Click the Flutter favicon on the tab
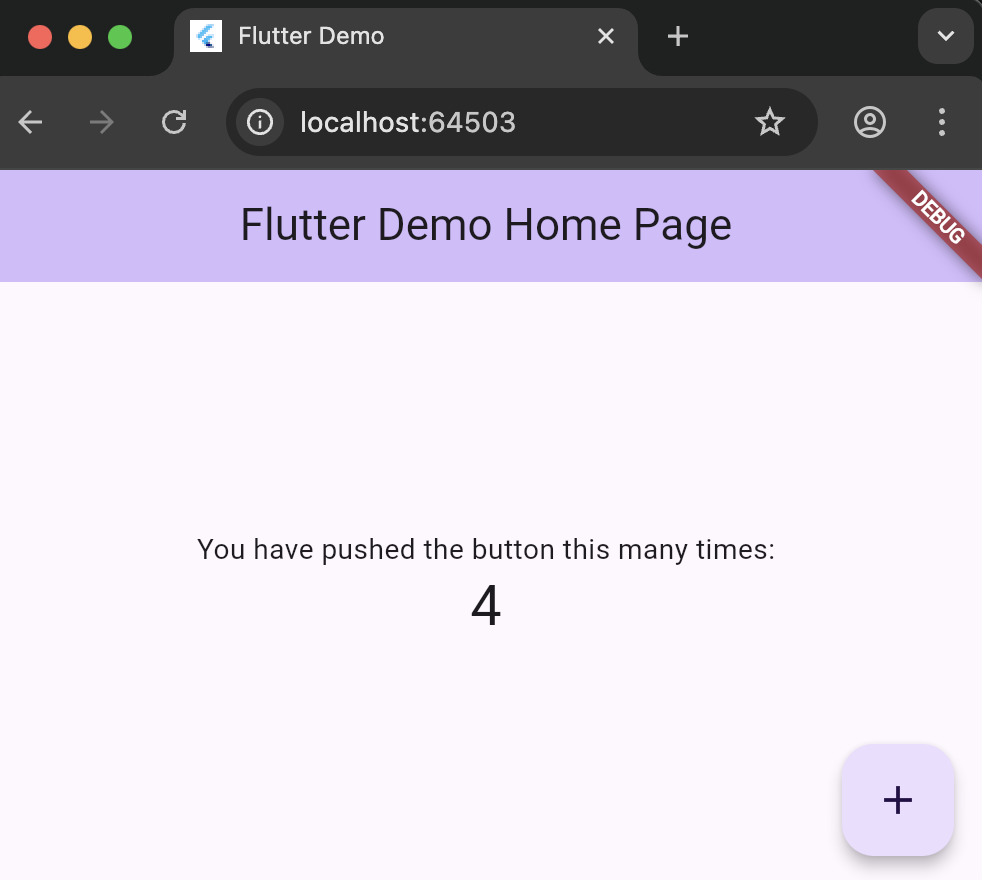This screenshot has width=982, height=880. 206,36
